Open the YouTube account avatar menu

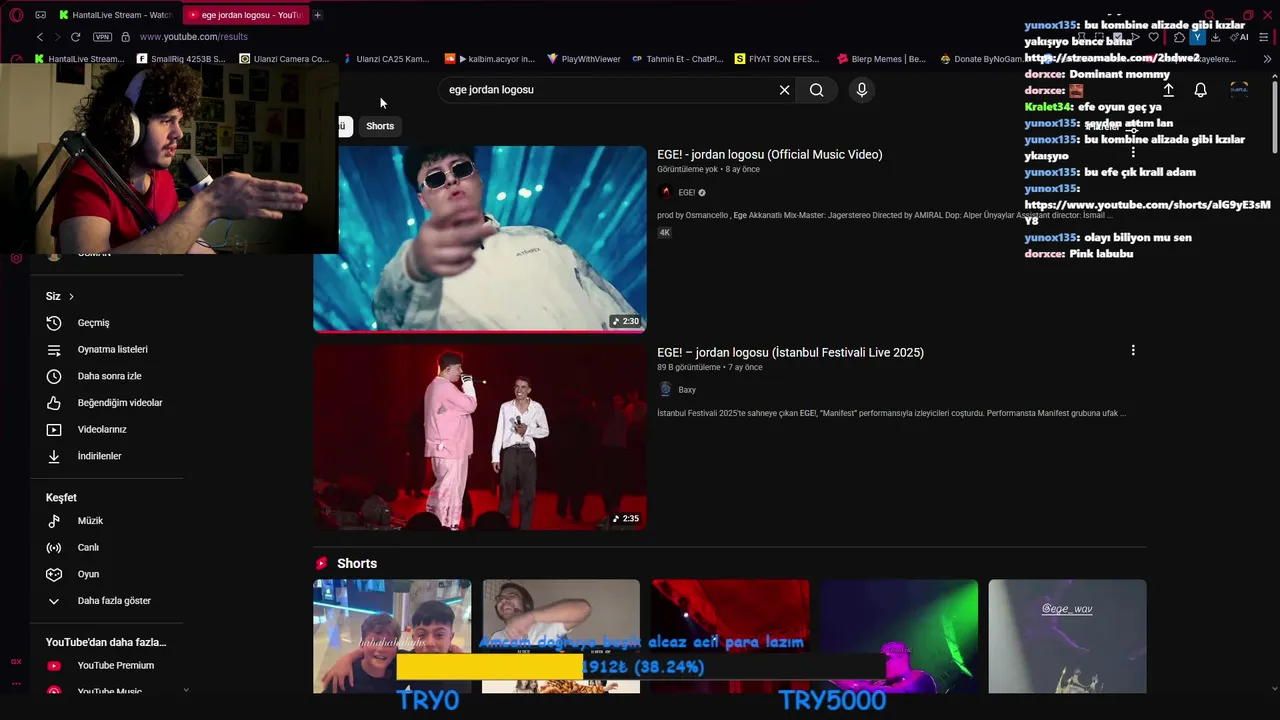1239,90
